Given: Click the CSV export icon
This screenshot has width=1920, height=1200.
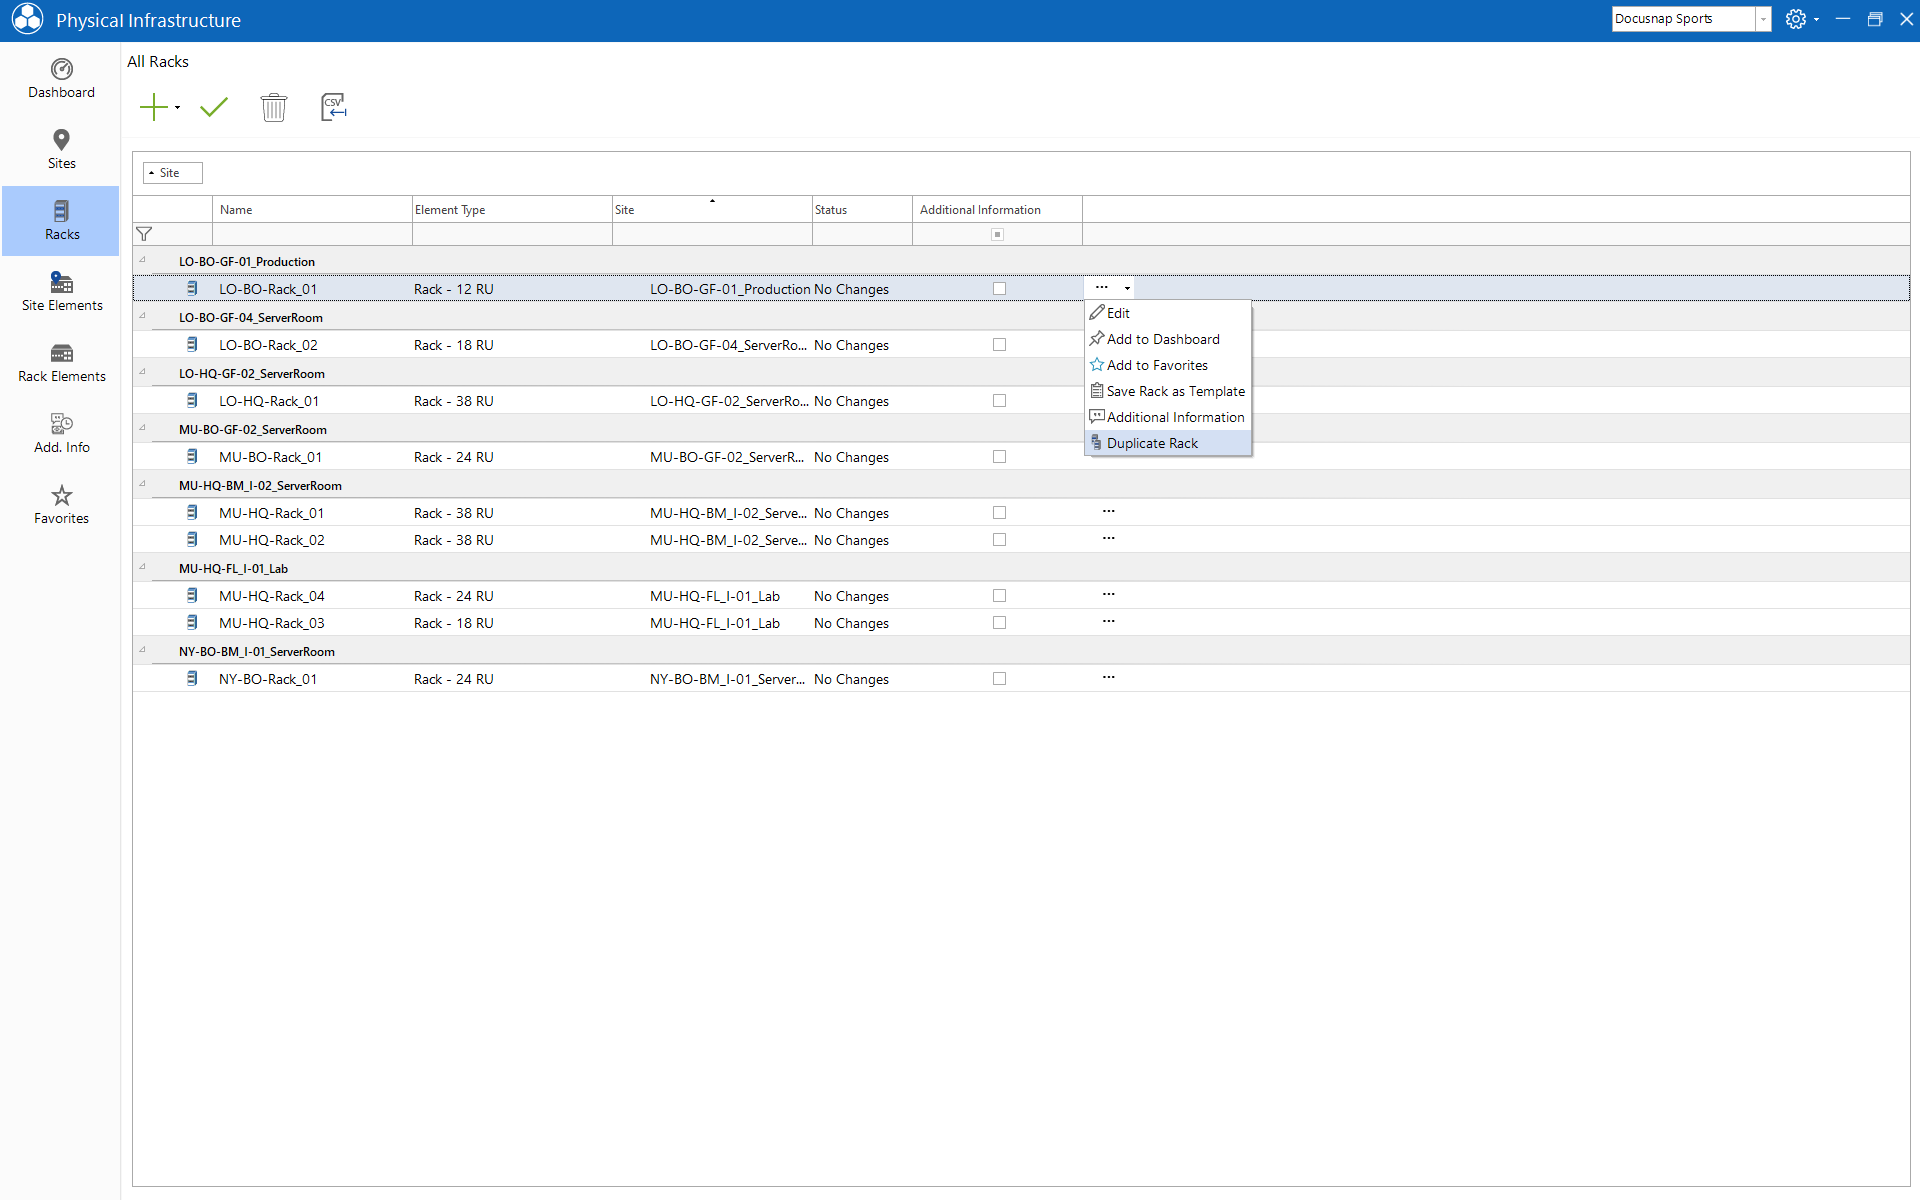Looking at the screenshot, I should point(334,107).
